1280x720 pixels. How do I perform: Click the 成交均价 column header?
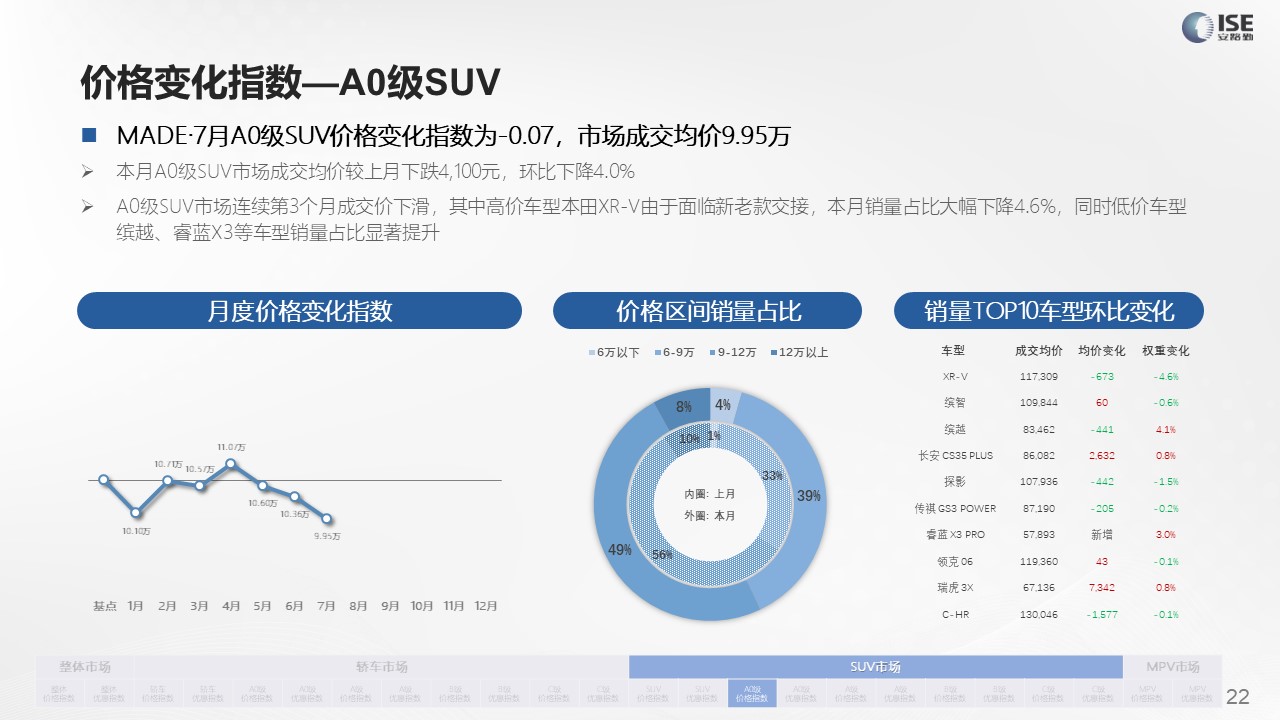[x=1038, y=351]
